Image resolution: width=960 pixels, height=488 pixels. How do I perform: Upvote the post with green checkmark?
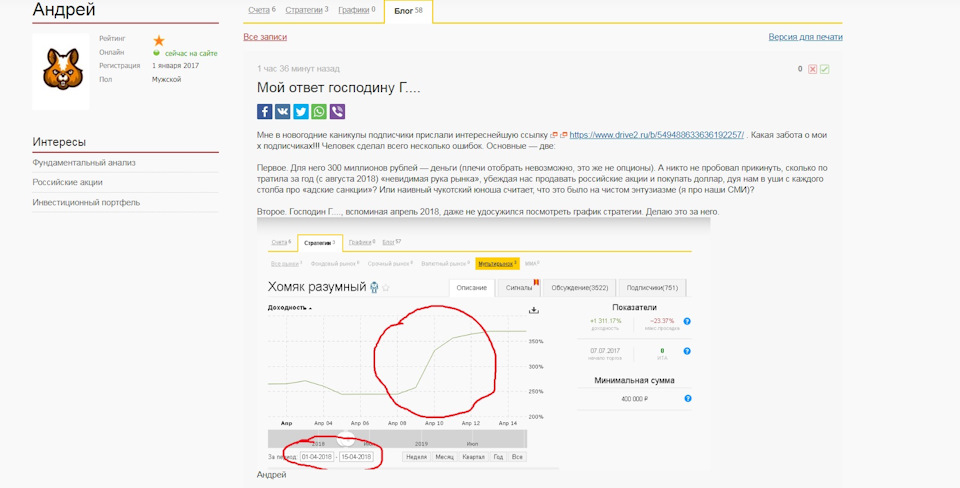(x=825, y=69)
